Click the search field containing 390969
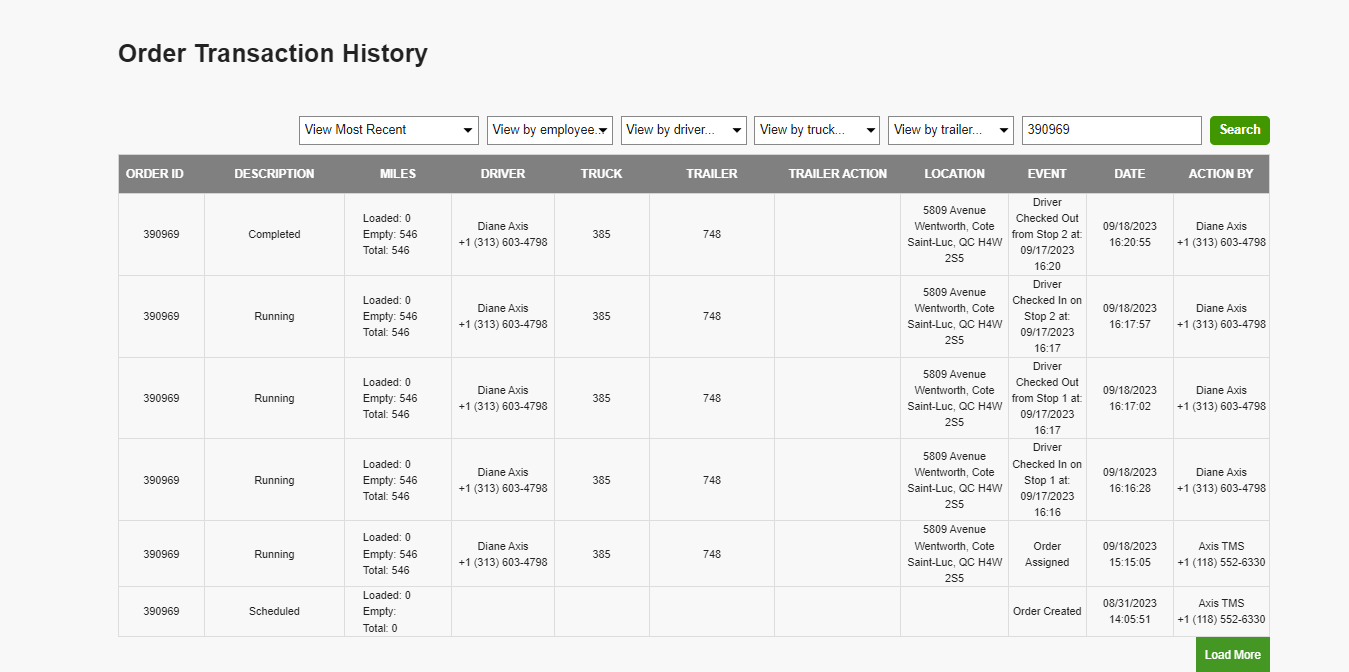 pos(1112,130)
